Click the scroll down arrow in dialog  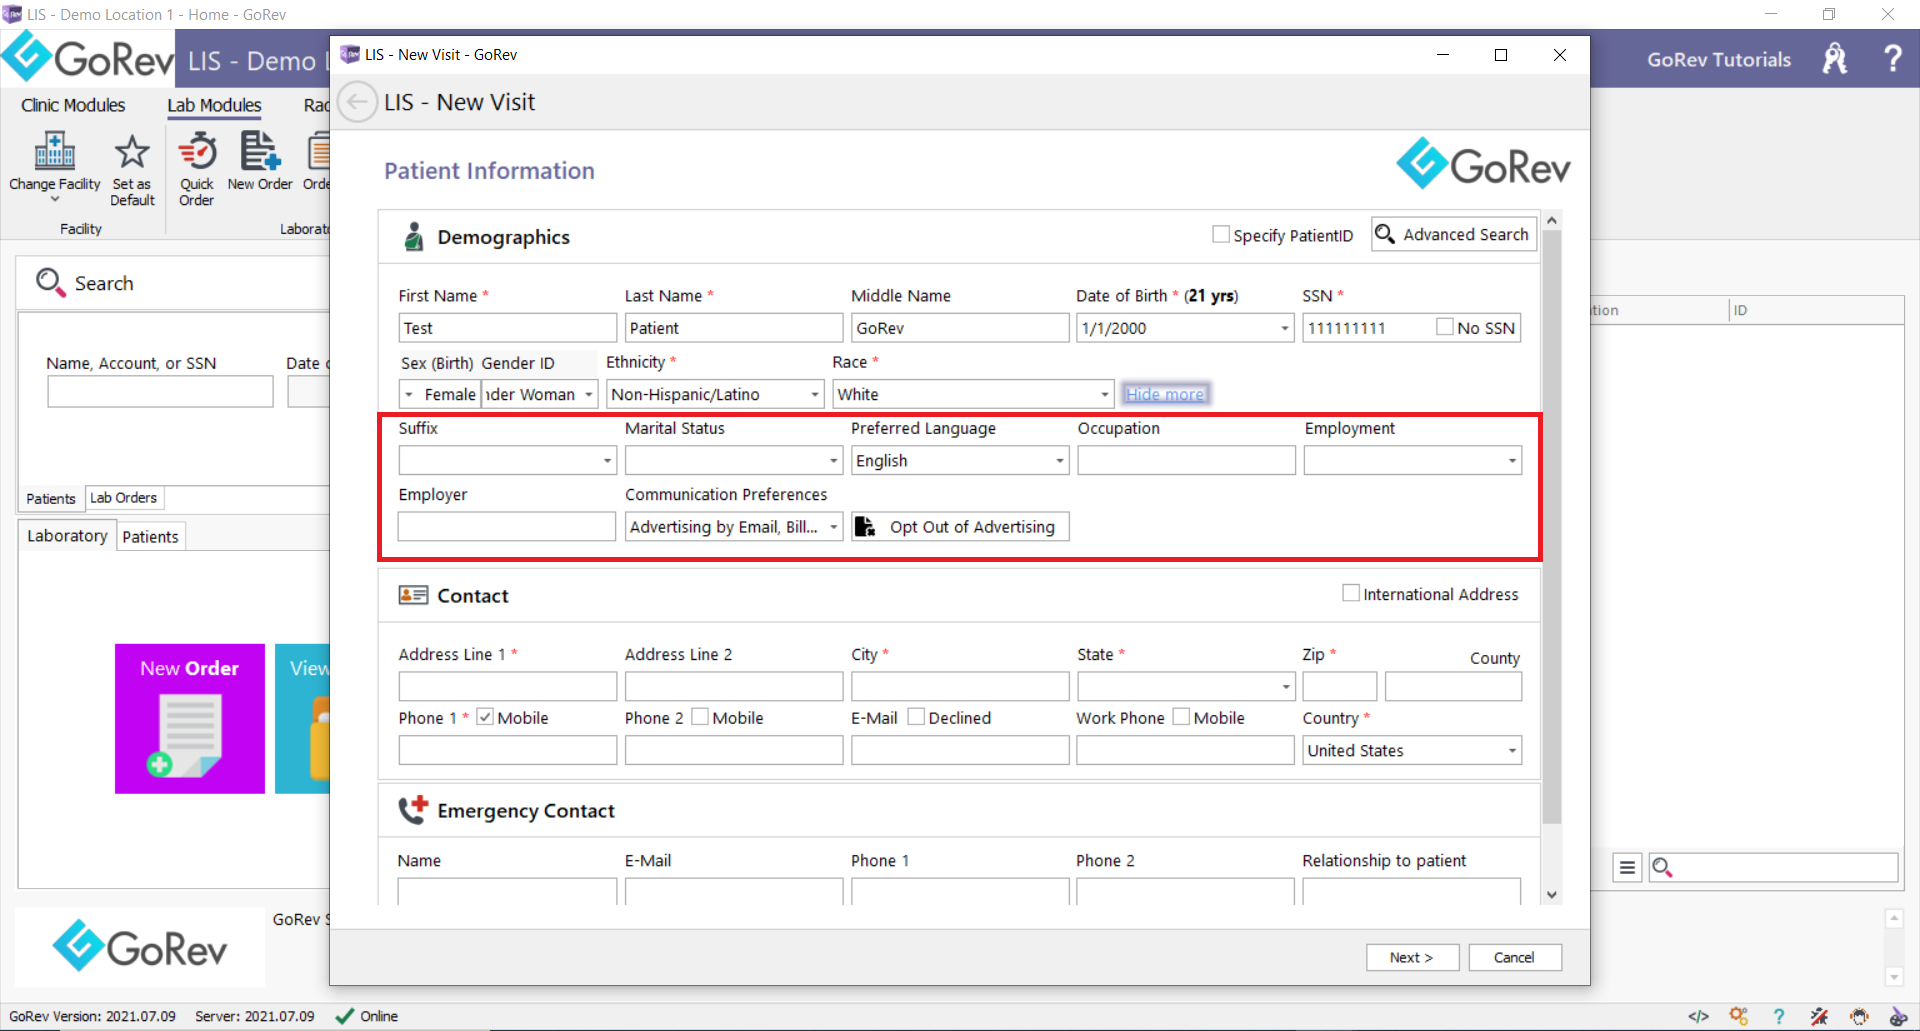1552,895
